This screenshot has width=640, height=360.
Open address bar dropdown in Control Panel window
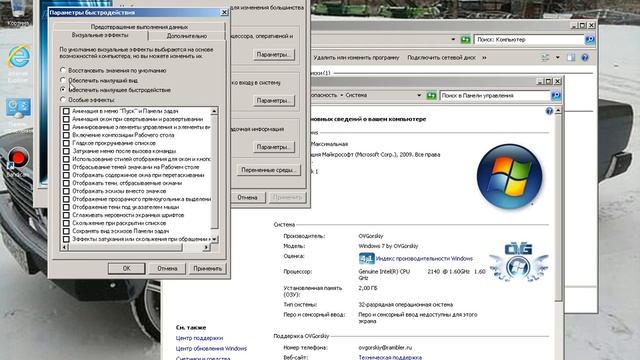pyautogui.click(x=419, y=96)
